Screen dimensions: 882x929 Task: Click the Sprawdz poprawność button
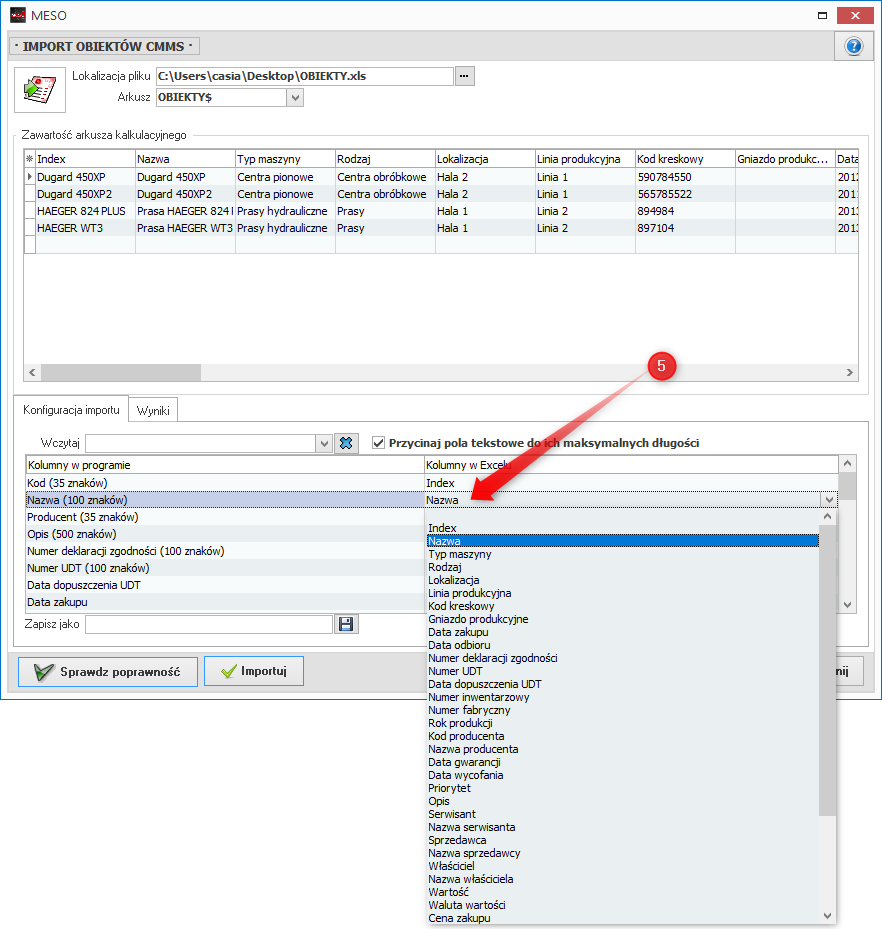coord(108,672)
